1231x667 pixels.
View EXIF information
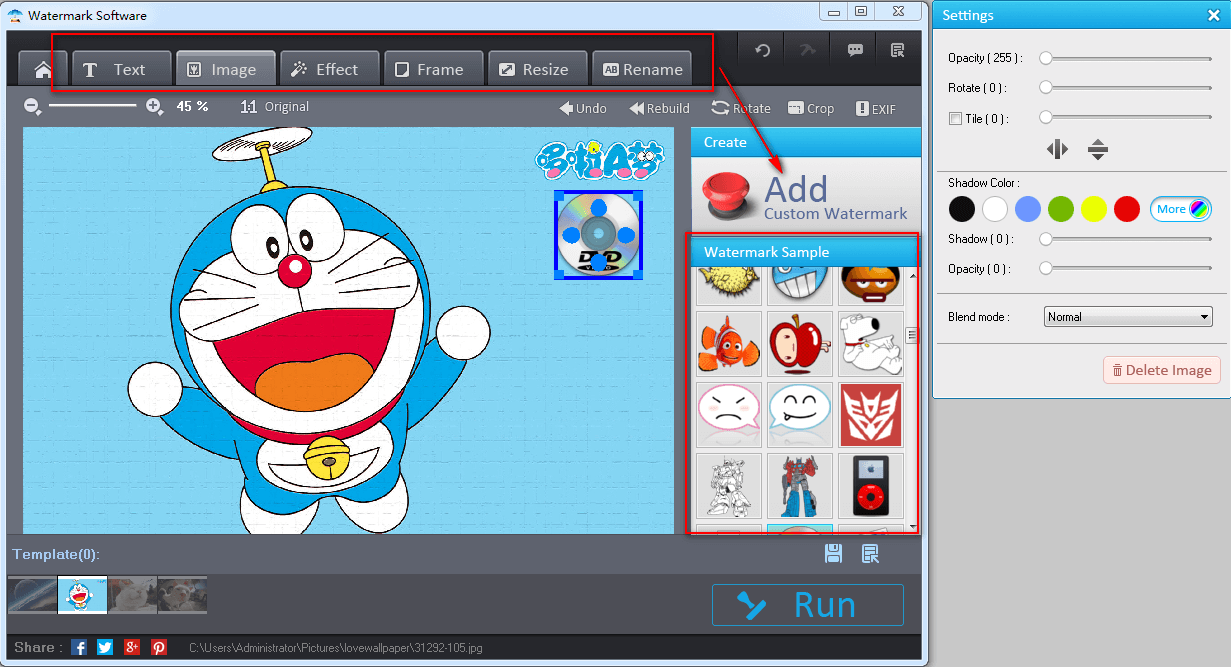[x=876, y=108]
